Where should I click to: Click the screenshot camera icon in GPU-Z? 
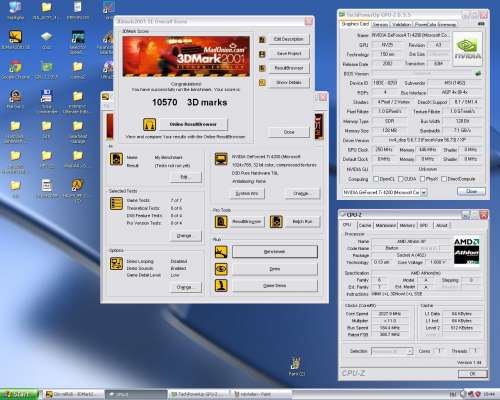(481, 24)
